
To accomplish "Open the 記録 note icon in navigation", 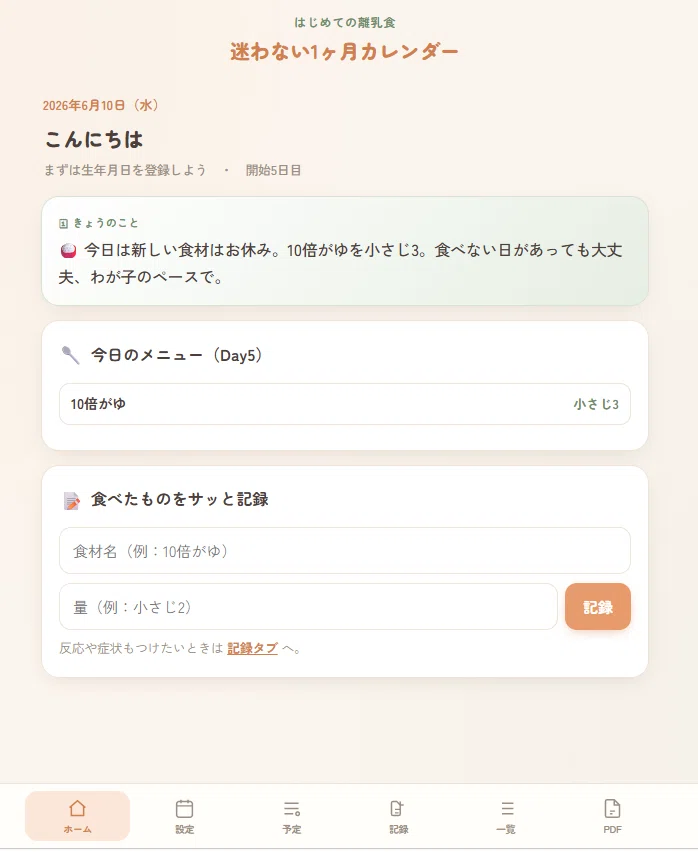I will tap(398, 809).
